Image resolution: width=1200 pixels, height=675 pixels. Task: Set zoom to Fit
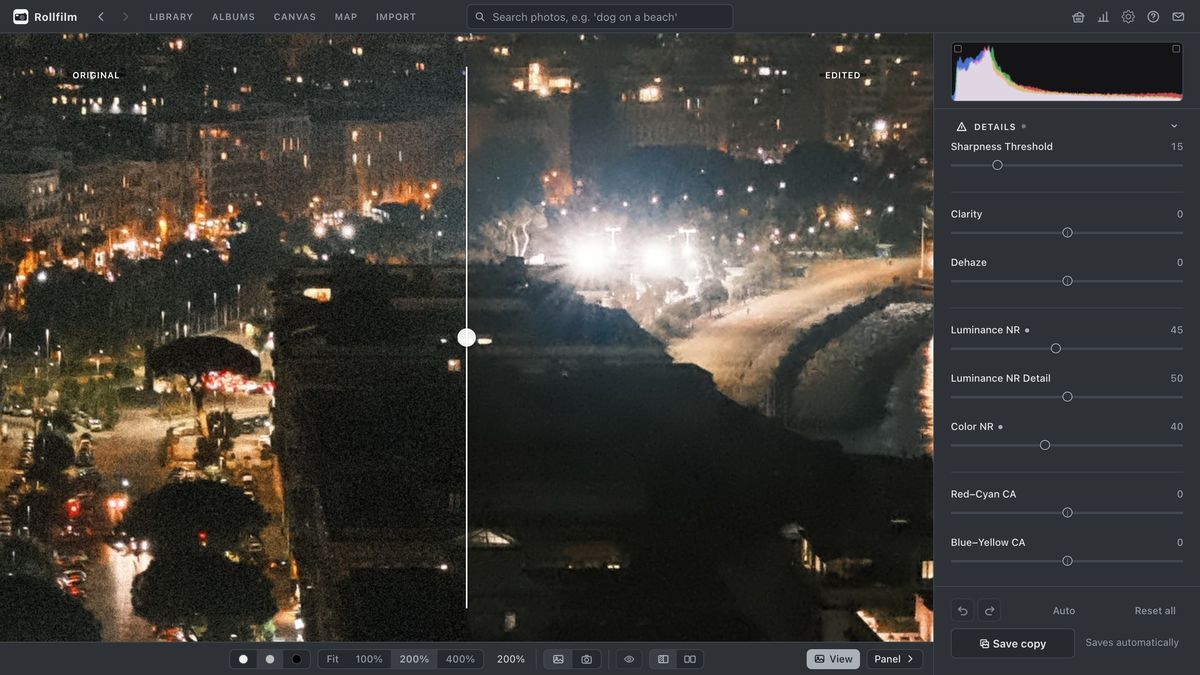(333, 659)
